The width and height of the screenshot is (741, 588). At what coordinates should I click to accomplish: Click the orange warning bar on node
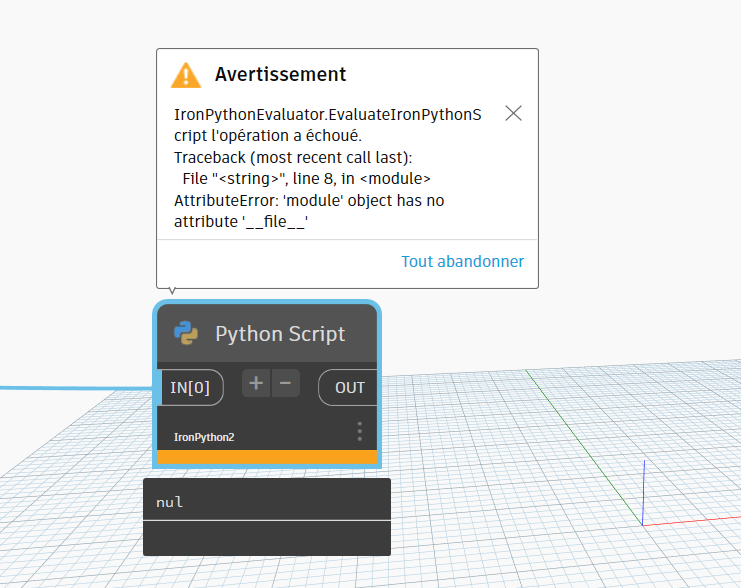[267, 457]
